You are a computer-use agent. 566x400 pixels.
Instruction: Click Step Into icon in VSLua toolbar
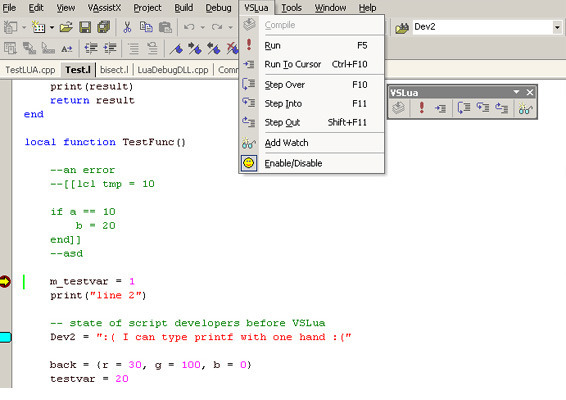tap(483, 108)
